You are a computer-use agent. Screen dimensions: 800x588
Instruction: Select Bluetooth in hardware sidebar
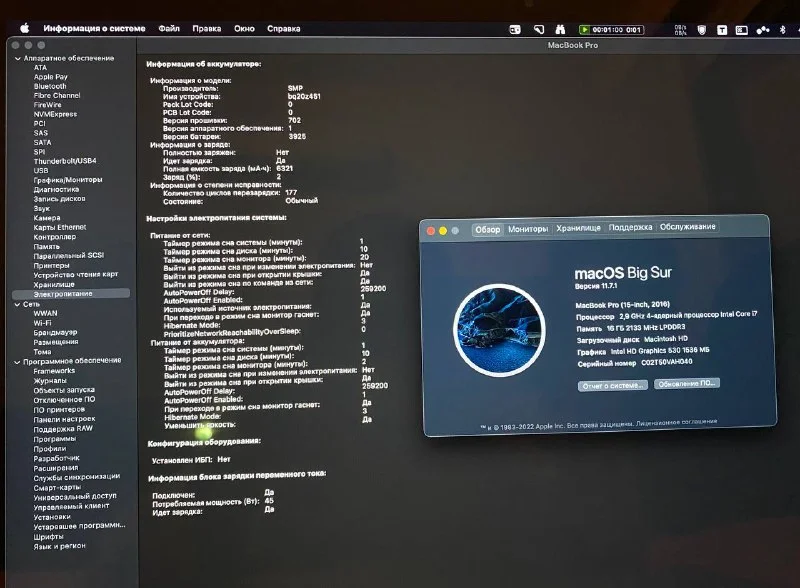pyautogui.click(x=50, y=86)
